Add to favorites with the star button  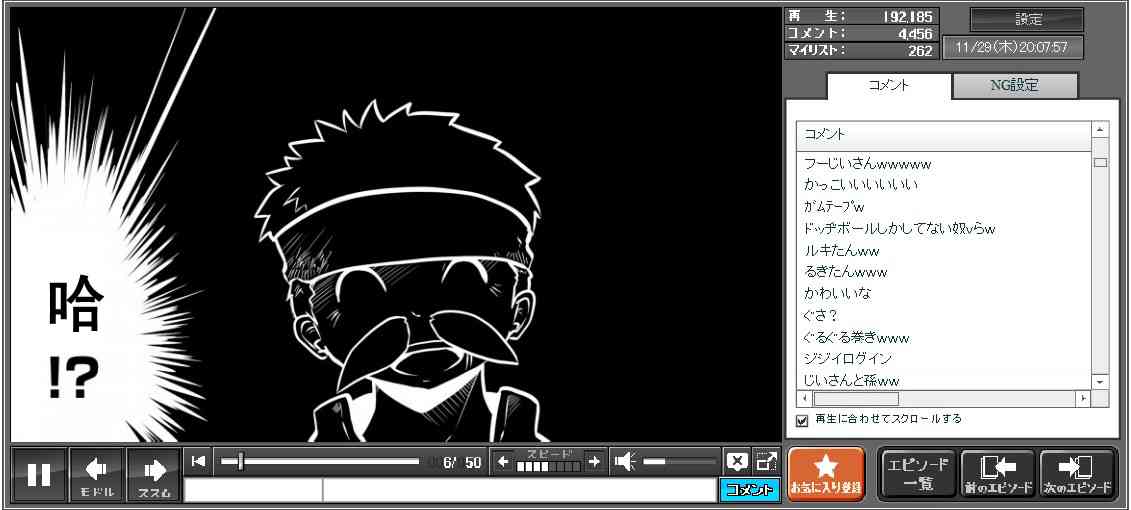[826, 474]
